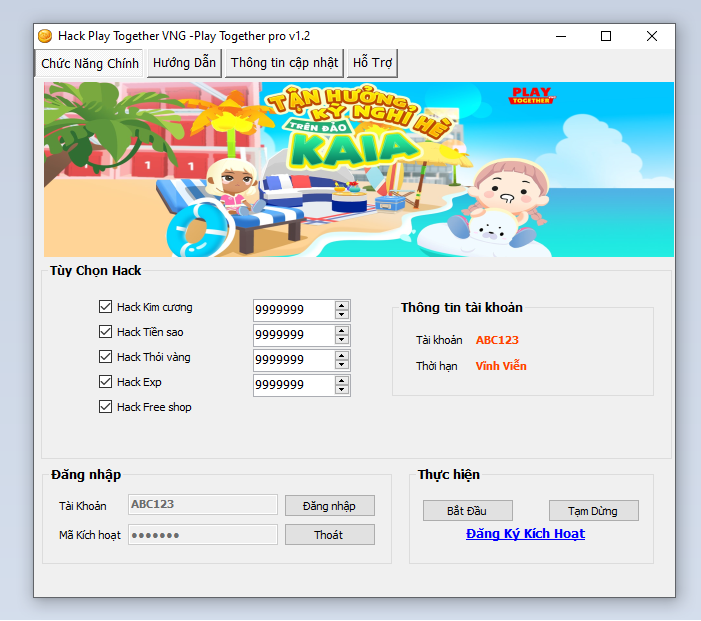
Task: Click the Đăng nhập button
Action: tap(329, 506)
